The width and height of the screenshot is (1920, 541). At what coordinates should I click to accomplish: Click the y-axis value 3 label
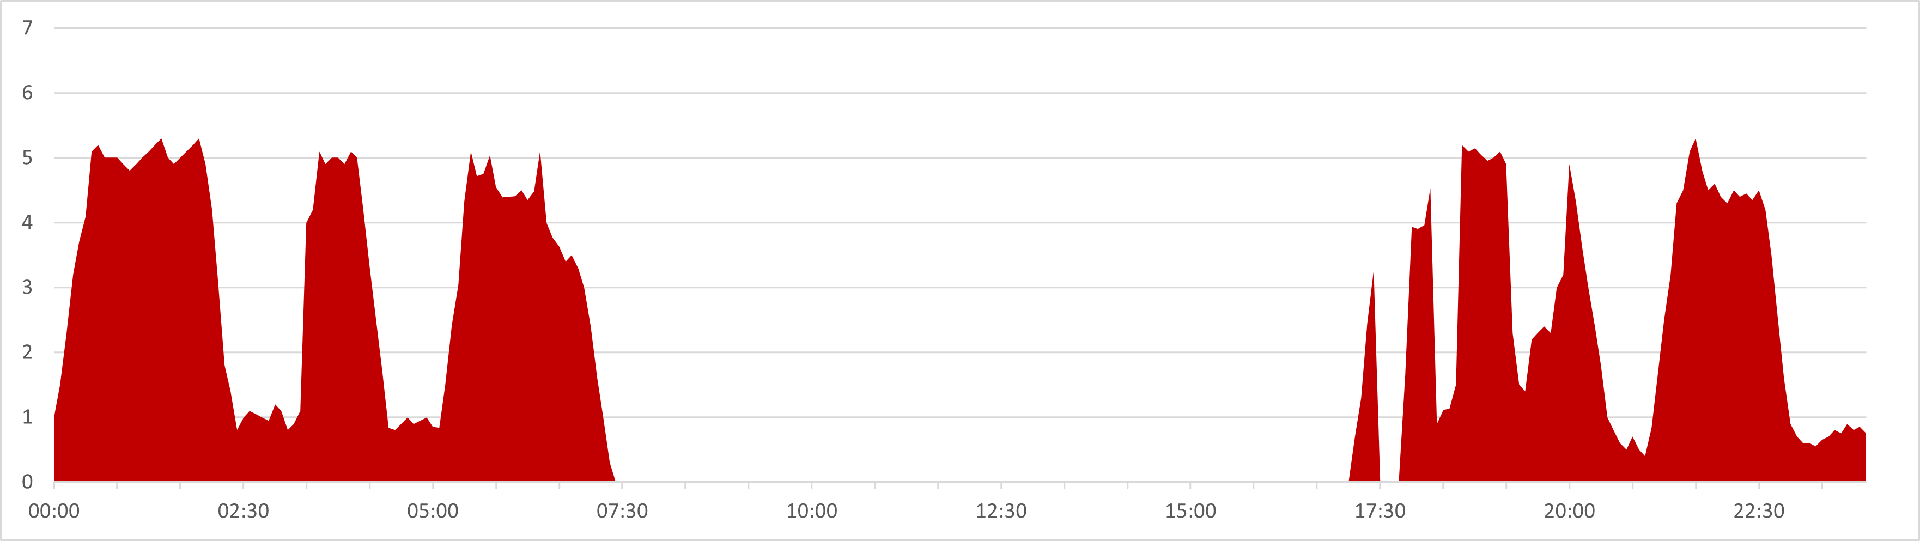click(28, 287)
